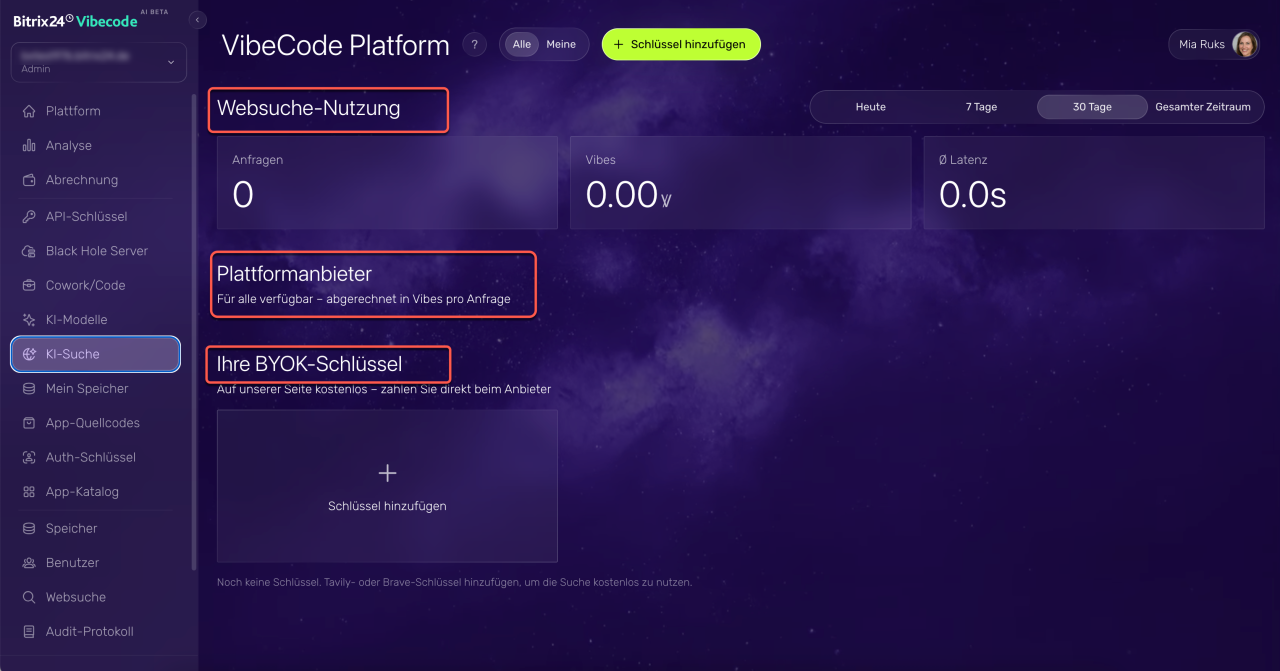Select the Heute time range
The height and width of the screenshot is (671, 1280).
click(870, 107)
